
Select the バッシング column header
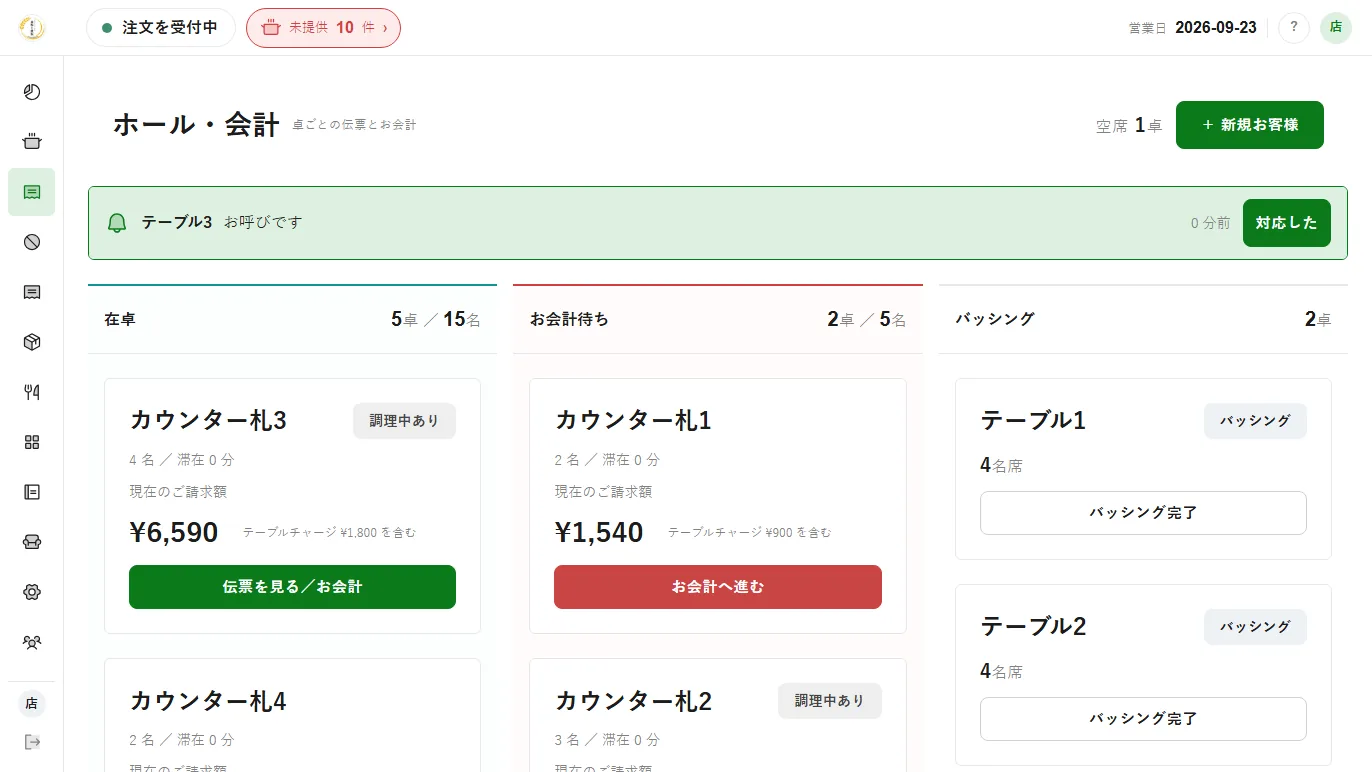pyautogui.click(x=1143, y=320)
